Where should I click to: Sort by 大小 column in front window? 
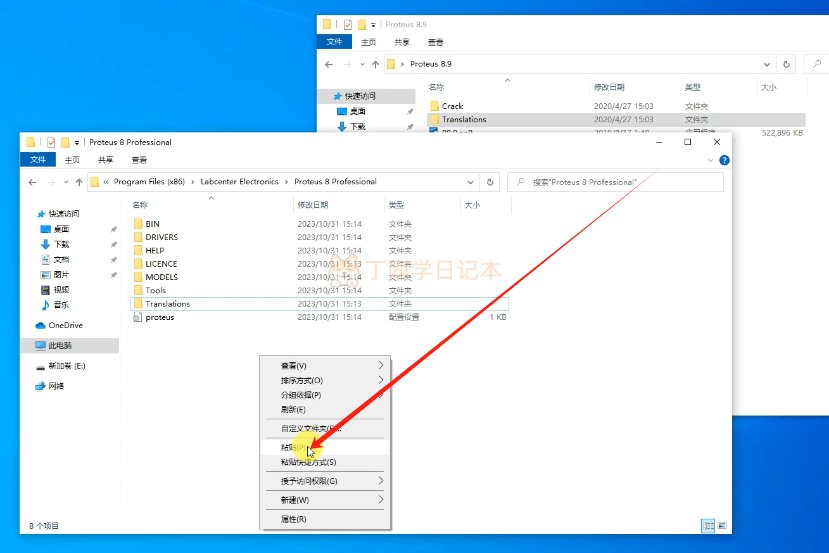pyautogui.click(x=472, y=205)
